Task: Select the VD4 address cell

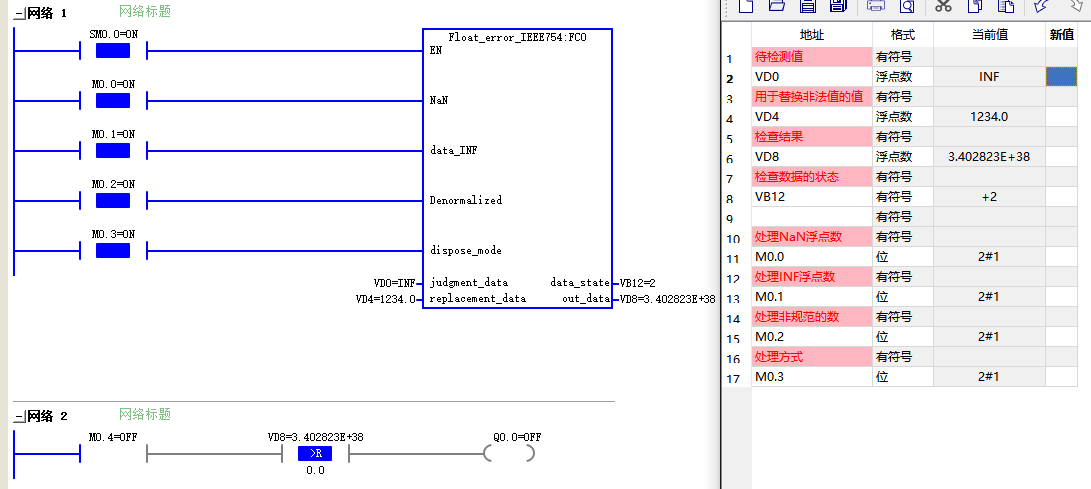Action: click(812, 117)
